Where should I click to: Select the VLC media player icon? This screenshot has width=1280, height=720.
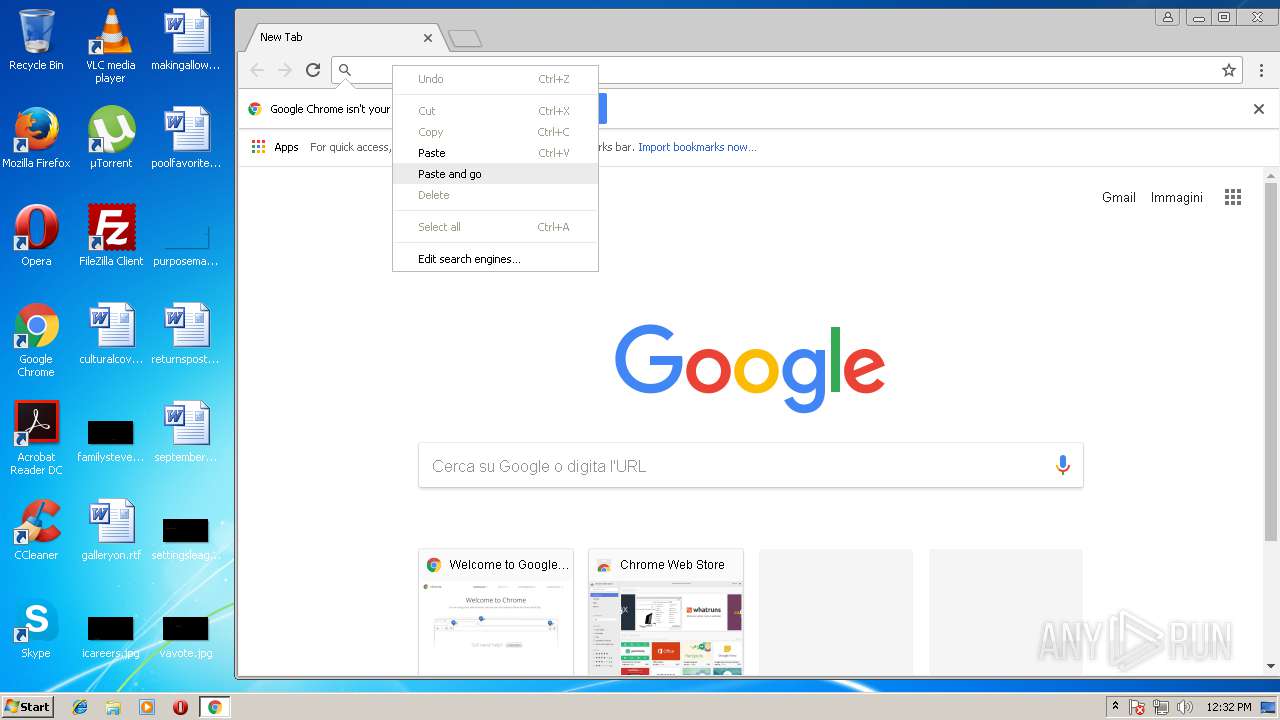pyautogui.click(x=111, y=46)
